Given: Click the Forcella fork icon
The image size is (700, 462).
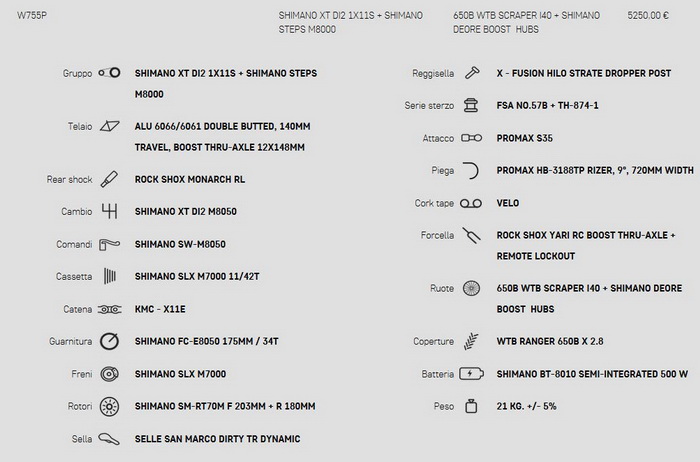Looking at the screenshot, I should click(x=471, y=235).
